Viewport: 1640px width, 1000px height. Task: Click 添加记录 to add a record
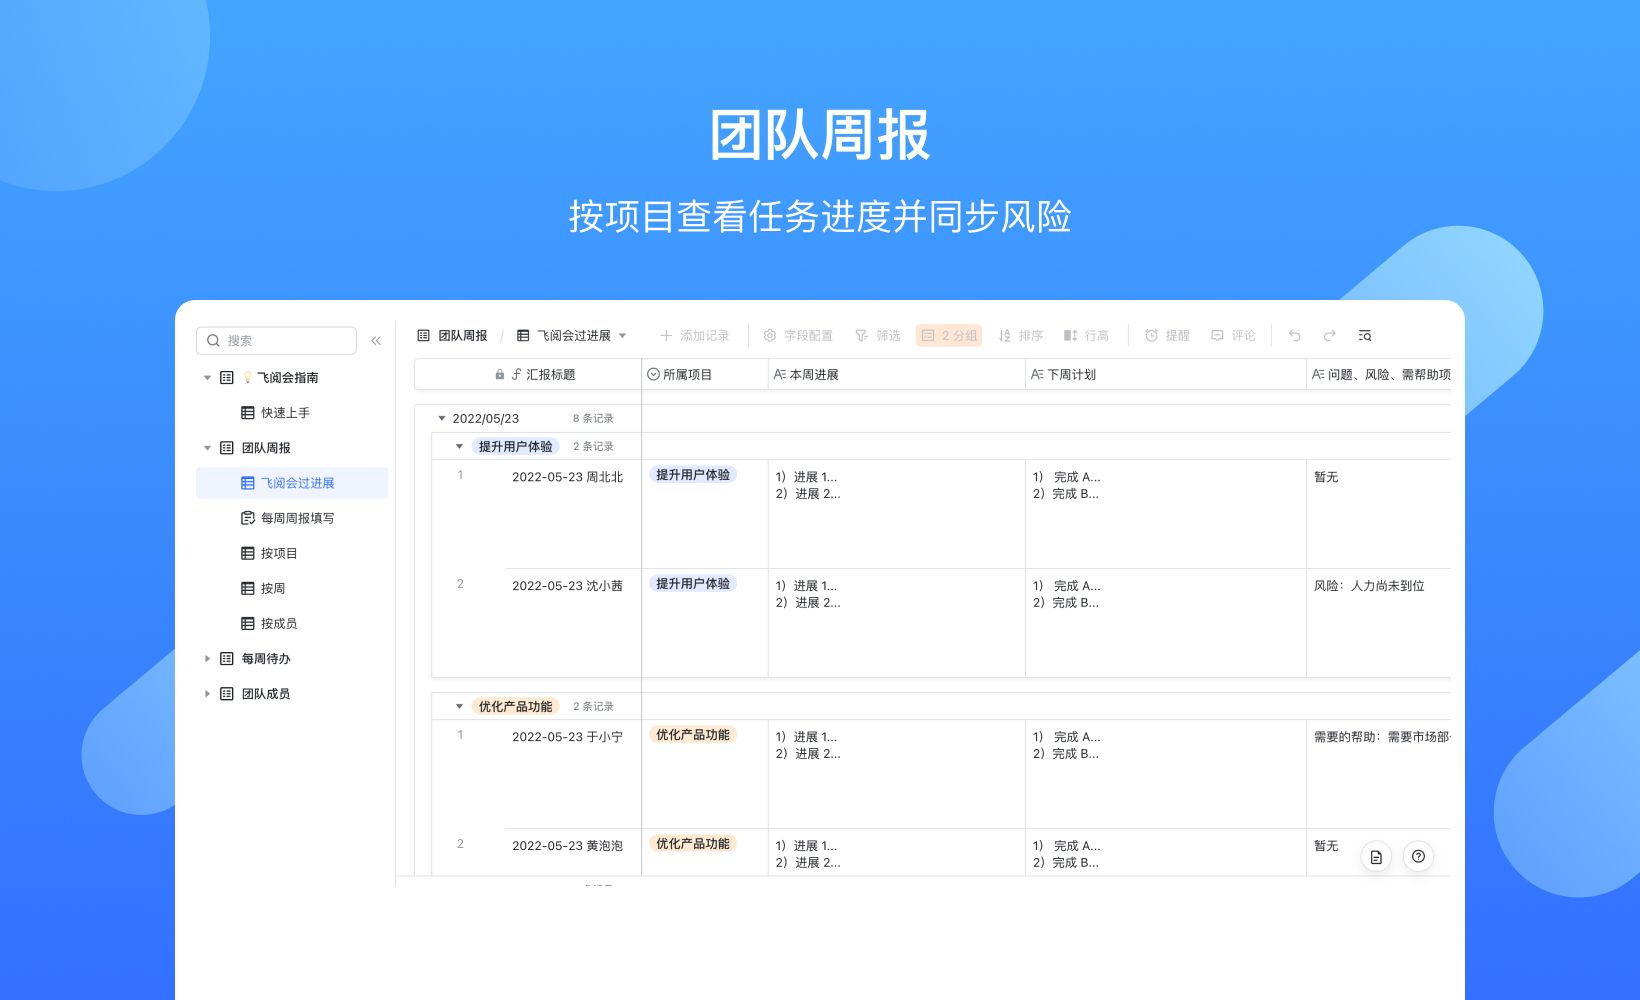tap(694, 336)
